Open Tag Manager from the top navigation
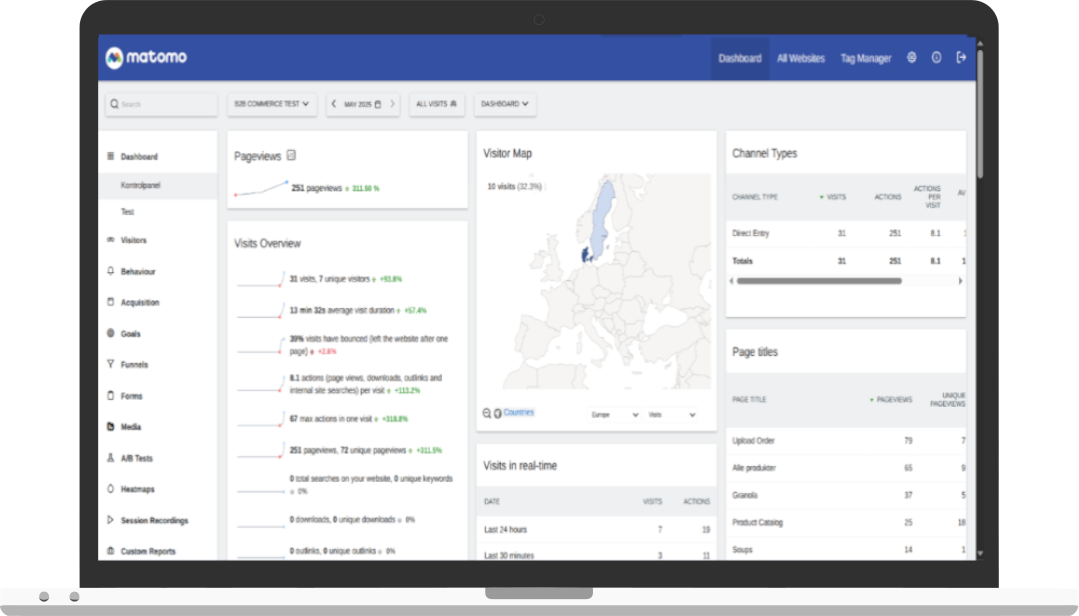 click(866, 58)
